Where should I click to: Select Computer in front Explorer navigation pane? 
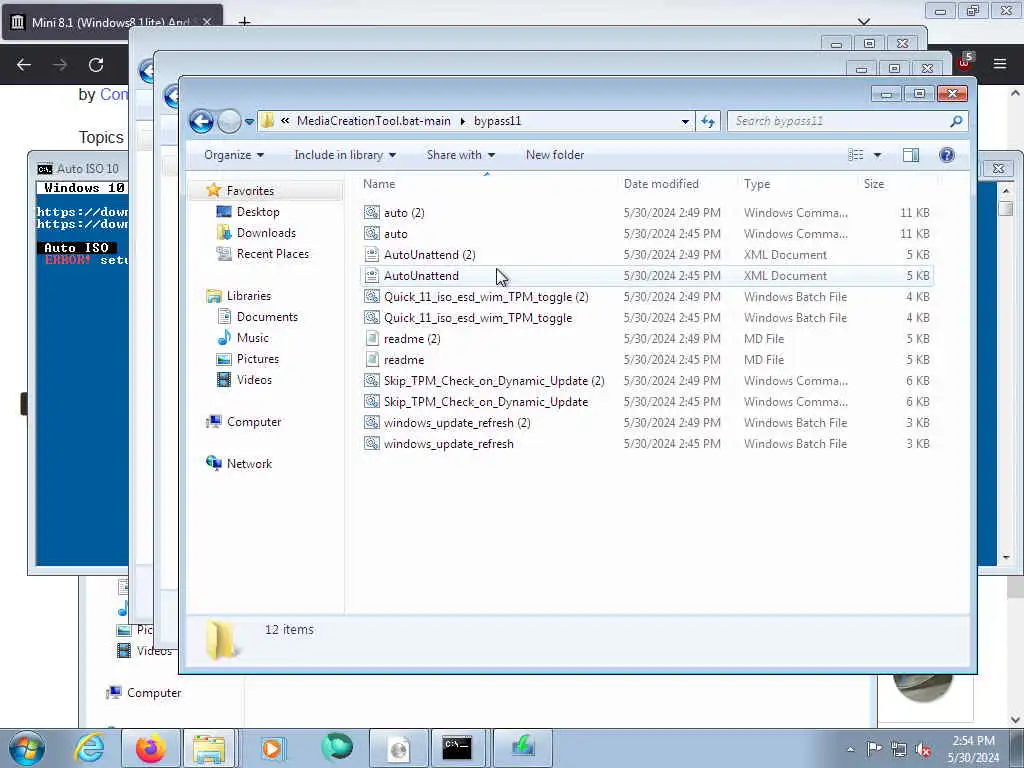pyautogui.click(x=253, y=422)
